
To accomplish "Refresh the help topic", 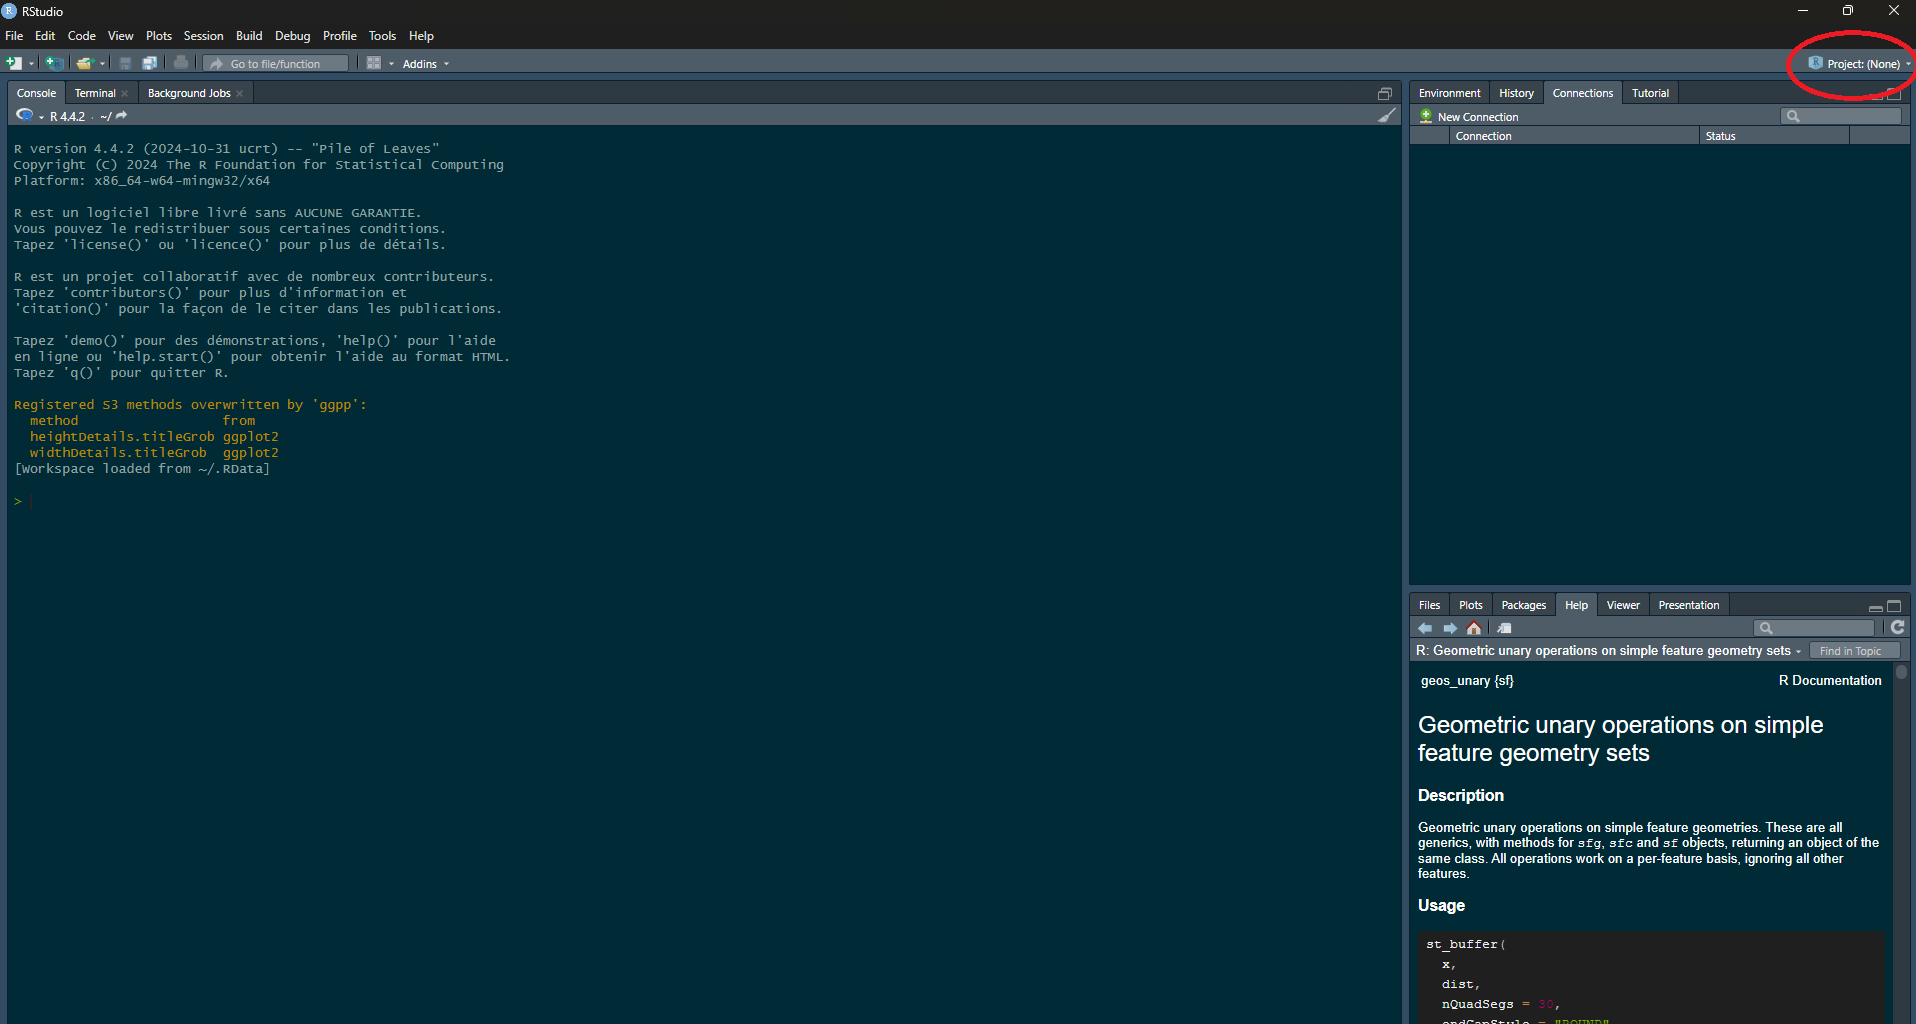I will 1897,627.
